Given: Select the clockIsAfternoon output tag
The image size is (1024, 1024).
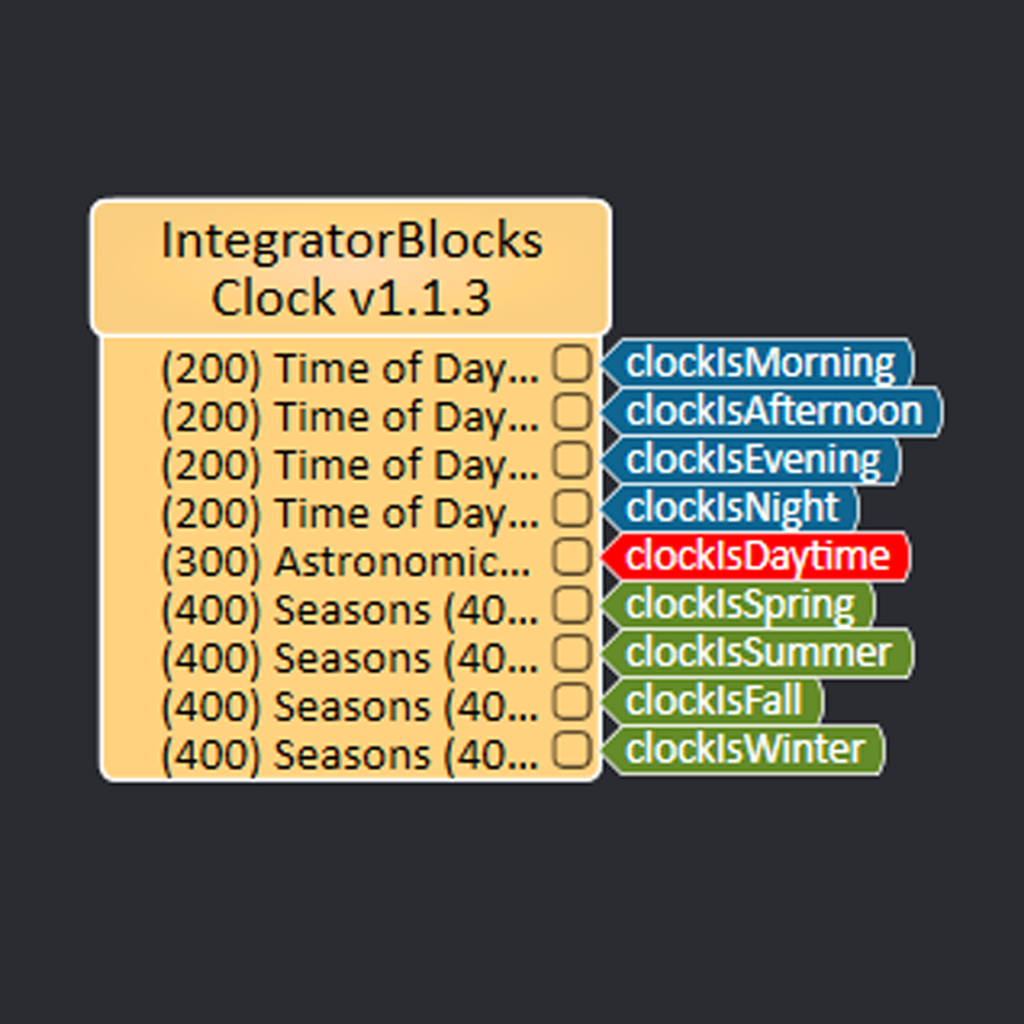Looking at the screenshot, I should coord(770,411).
